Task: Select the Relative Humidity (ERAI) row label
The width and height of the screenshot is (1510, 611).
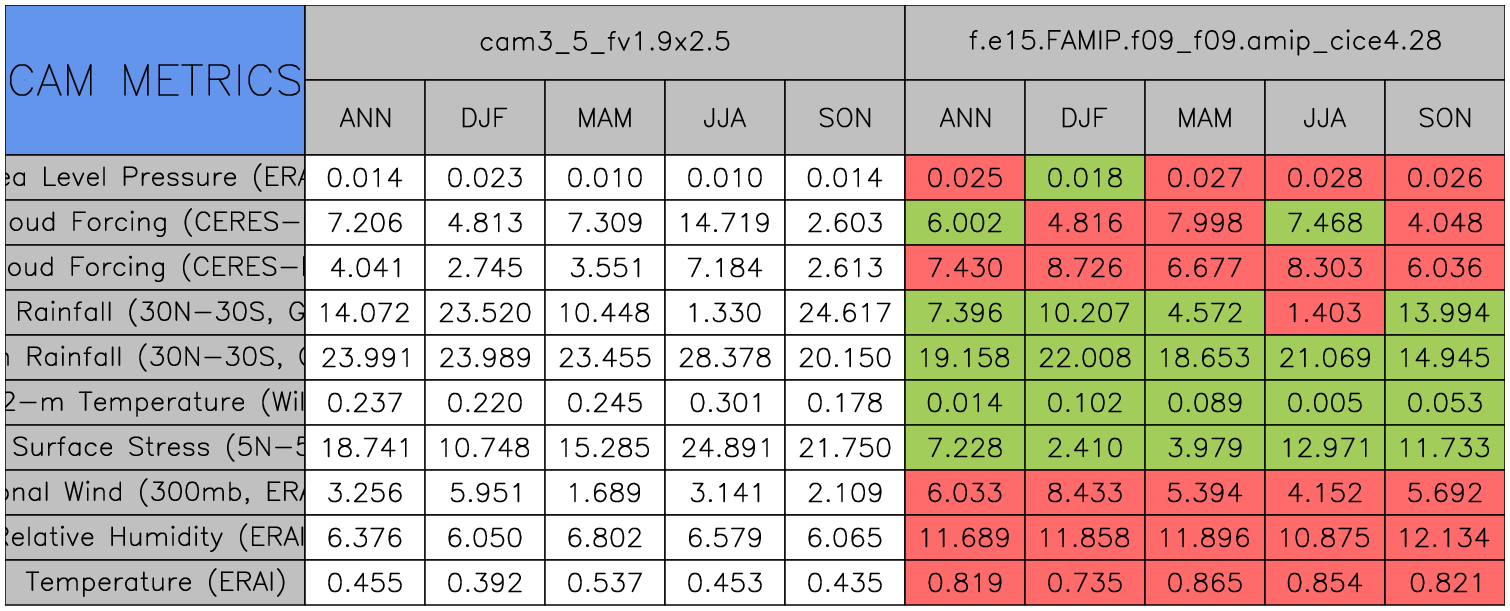Action: 155,538
